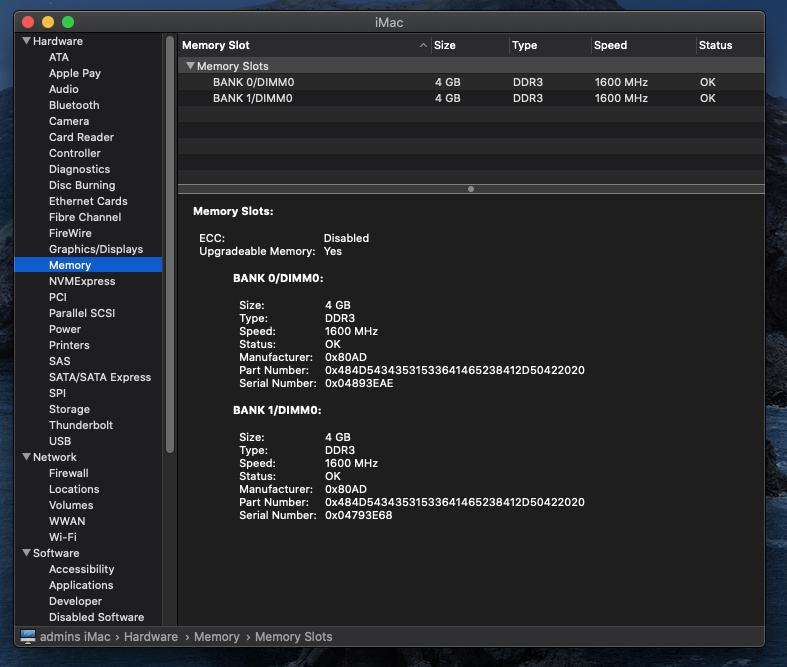The height and width of the screenshot is (667, 787).
Task: Select Thunderbolt in sidebar list
Action: [x=81, y=425]
